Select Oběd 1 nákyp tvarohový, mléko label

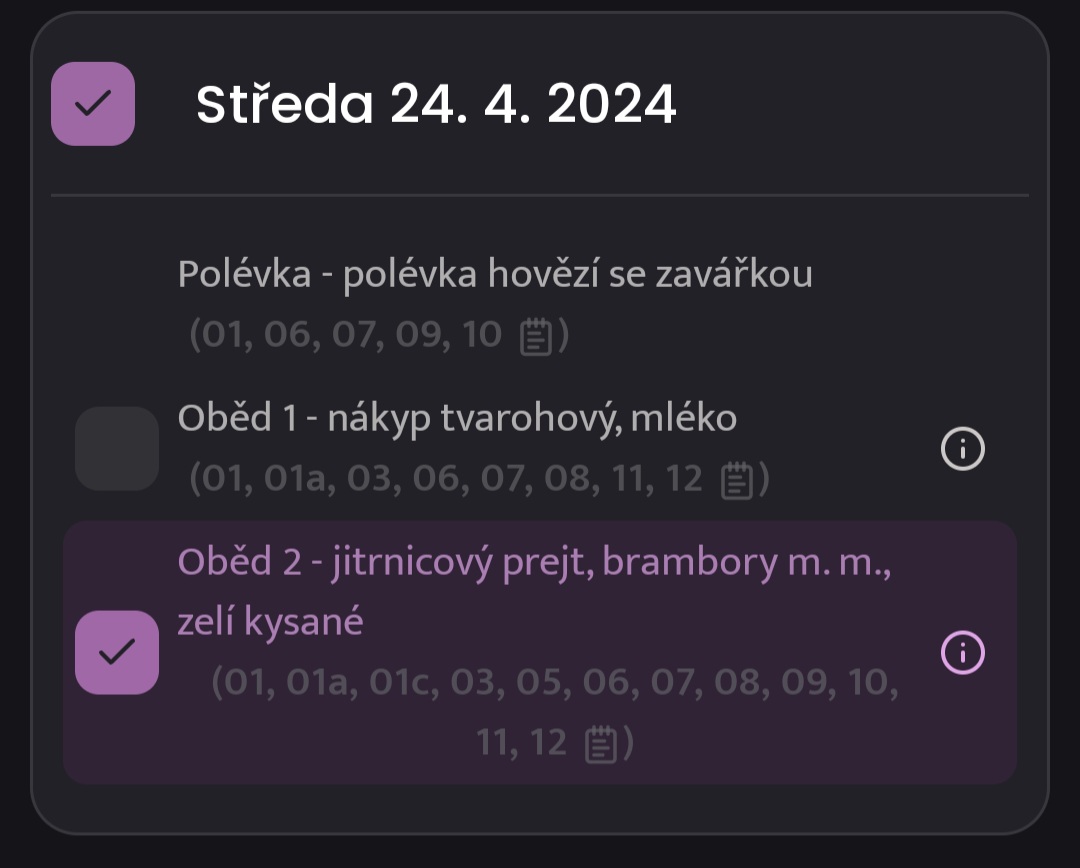click(457, 418)
